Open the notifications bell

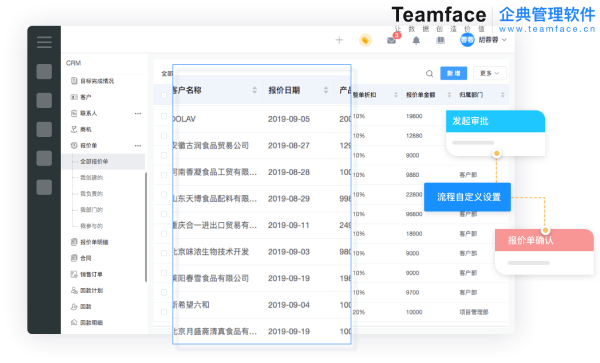point(416,40)
